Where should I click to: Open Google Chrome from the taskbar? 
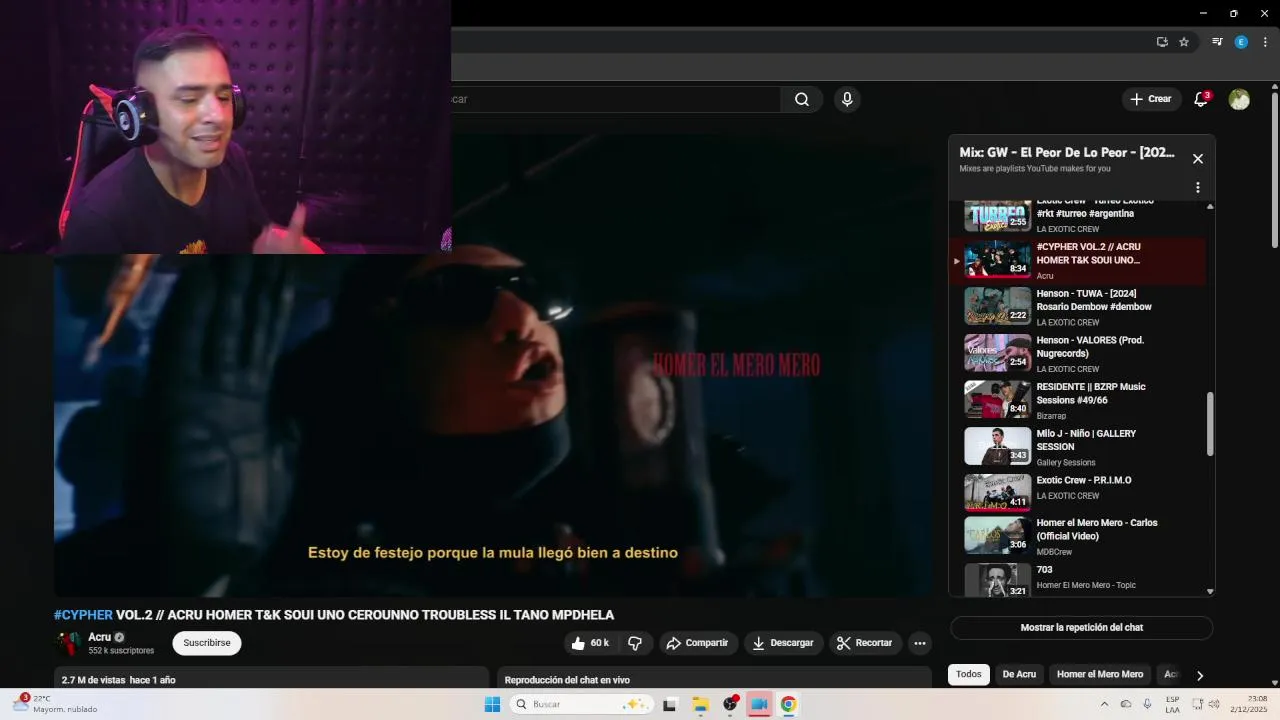(788, 704)
